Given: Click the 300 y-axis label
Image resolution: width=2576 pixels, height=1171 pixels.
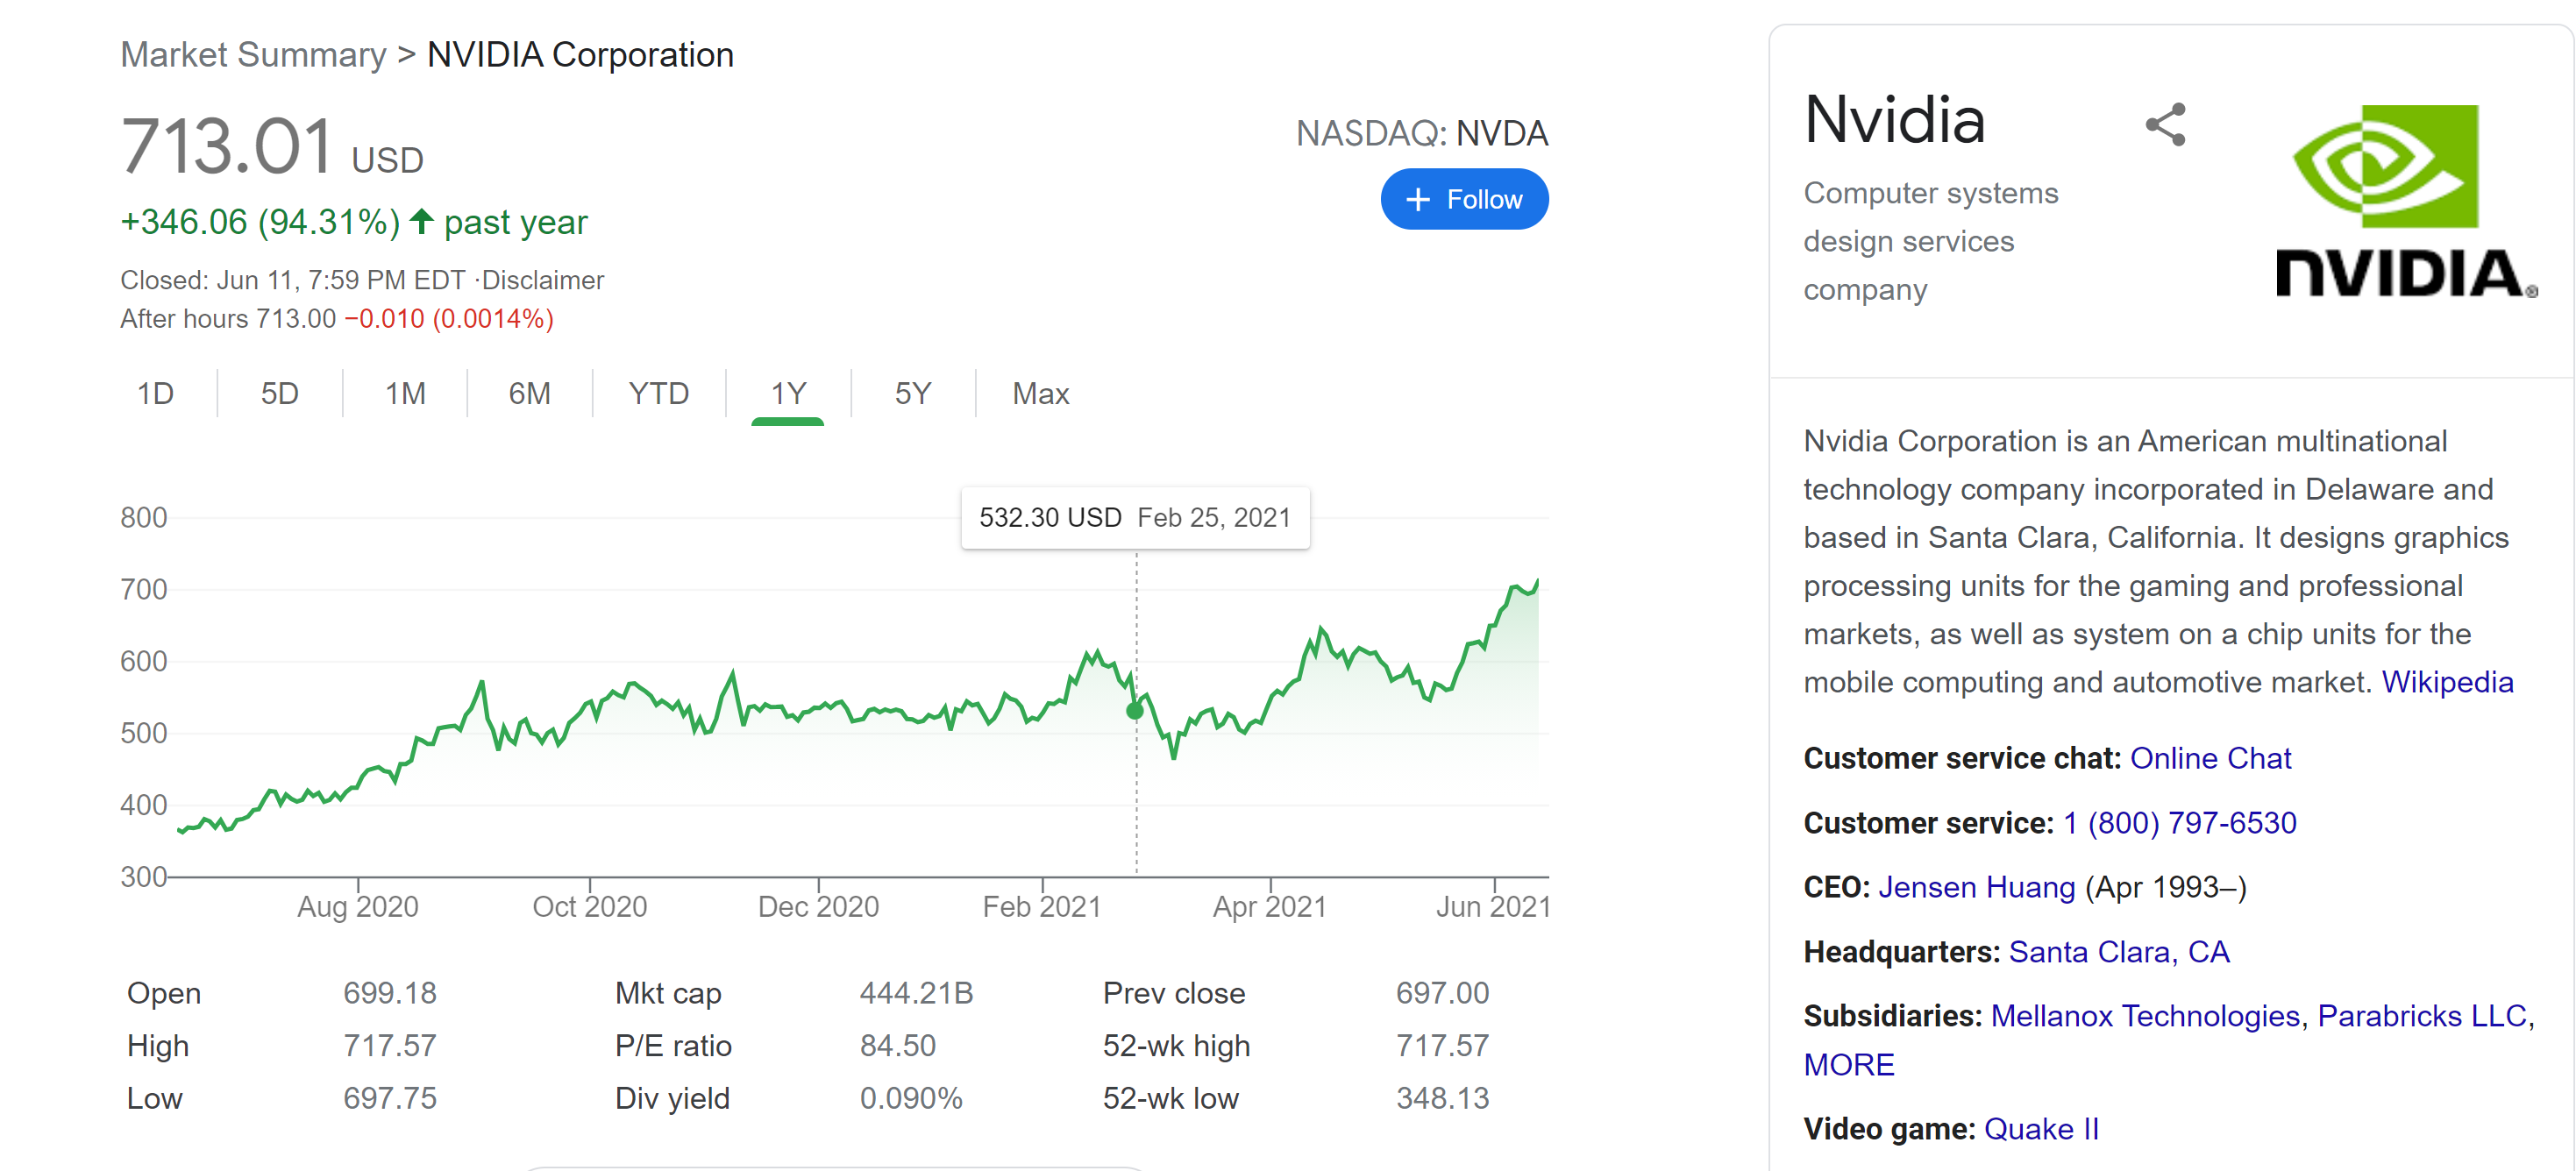Looking at the screenshot, I should click(143, 877).
